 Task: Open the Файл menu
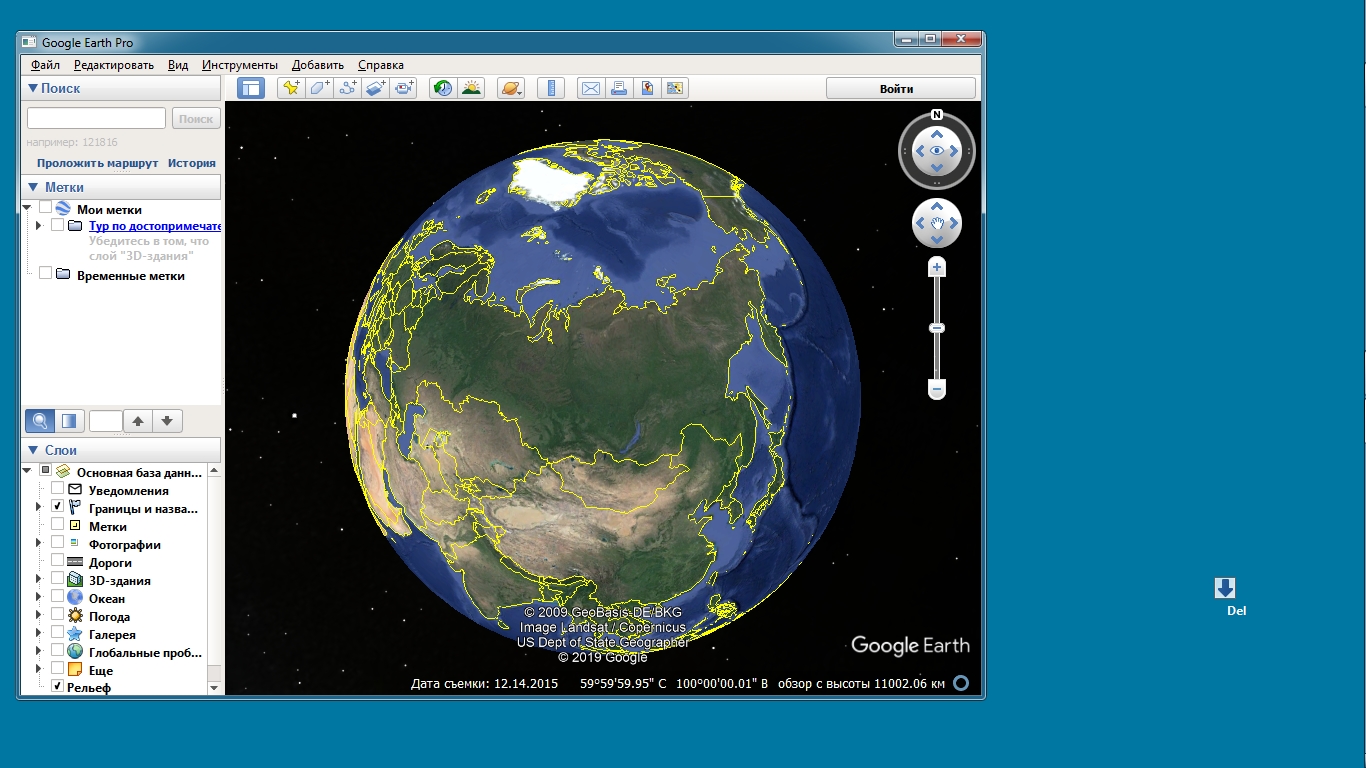click(45, 65)
